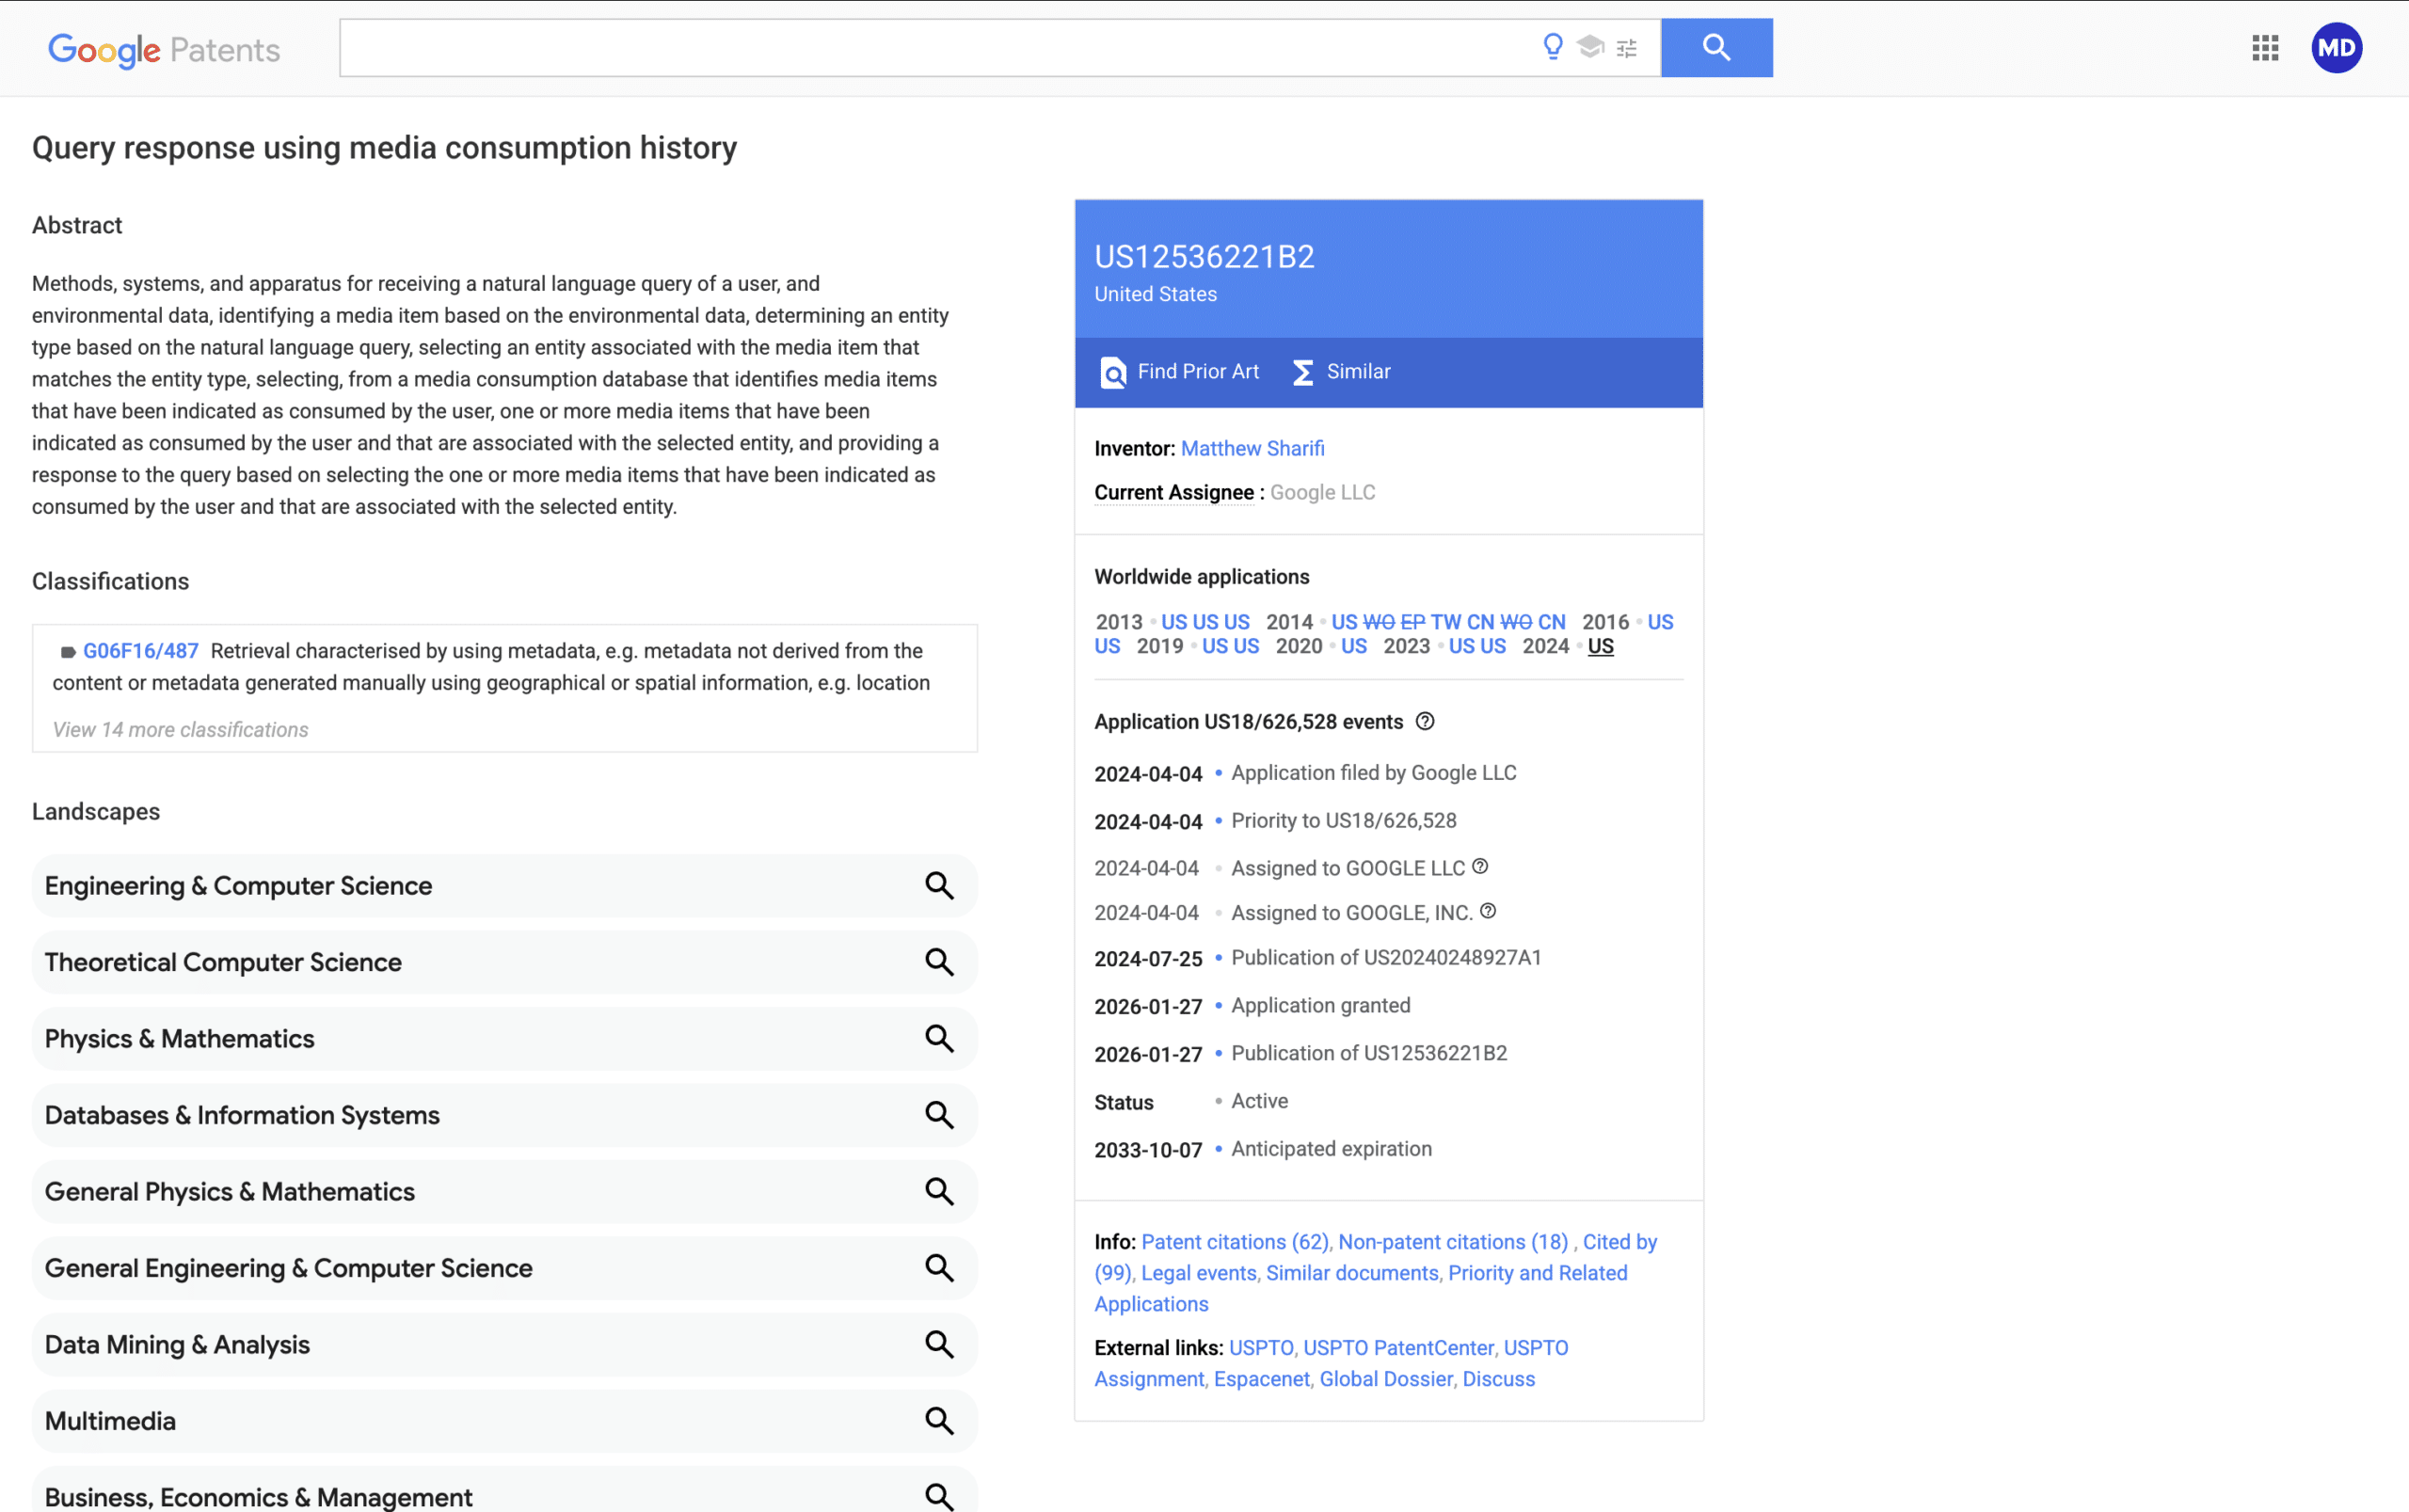The image size is (2409, 1512).
Task: Search Data Mining & Analysis via its magnifier icon
Action: point(939,1344)
